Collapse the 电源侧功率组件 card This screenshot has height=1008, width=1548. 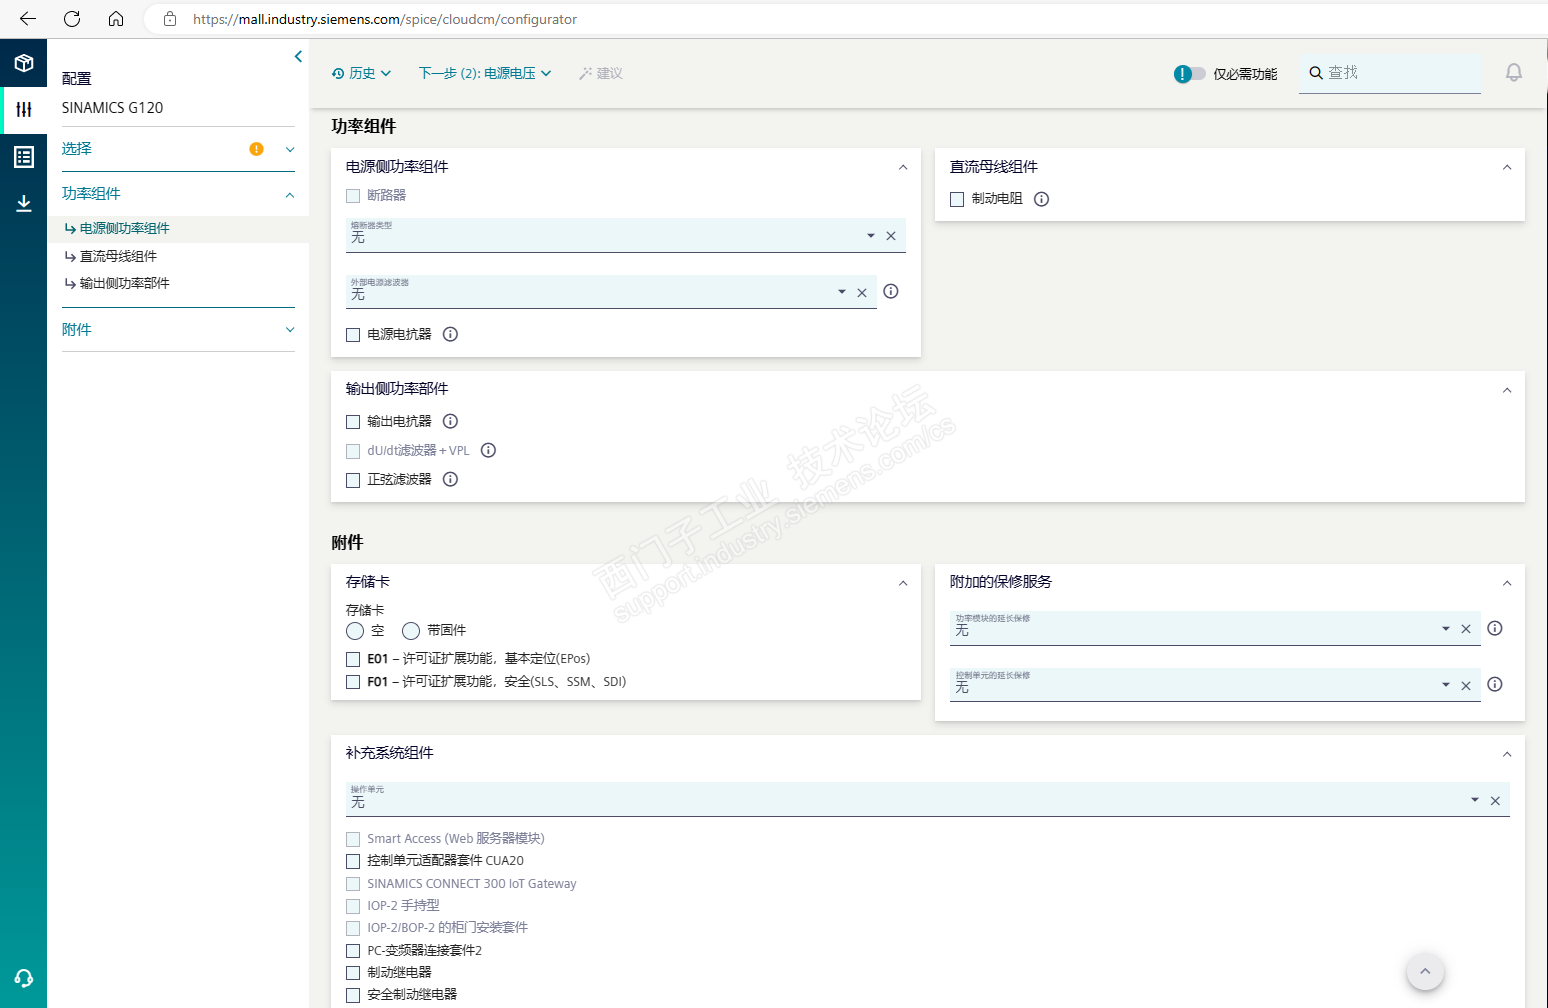coord(903,167)
